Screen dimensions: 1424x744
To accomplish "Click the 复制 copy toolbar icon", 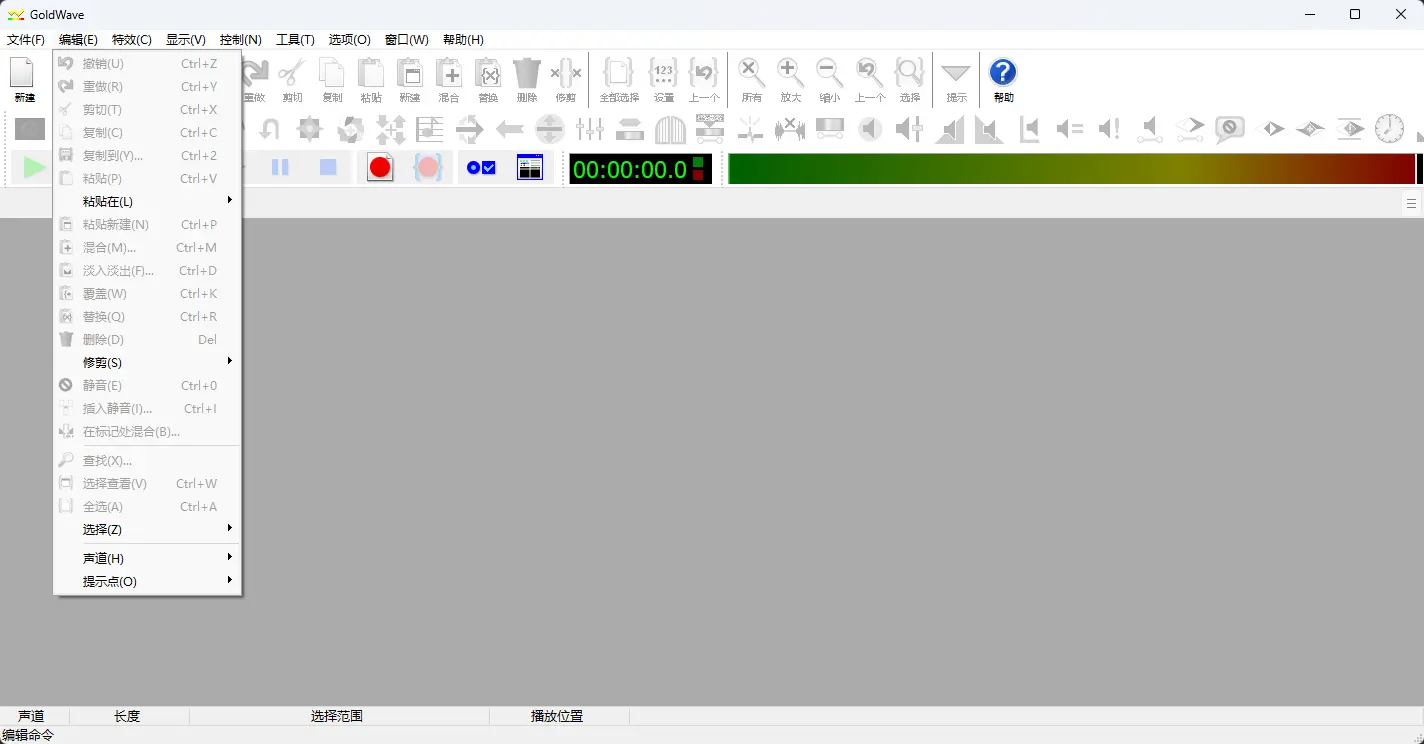I will click(x=332, y=79).
